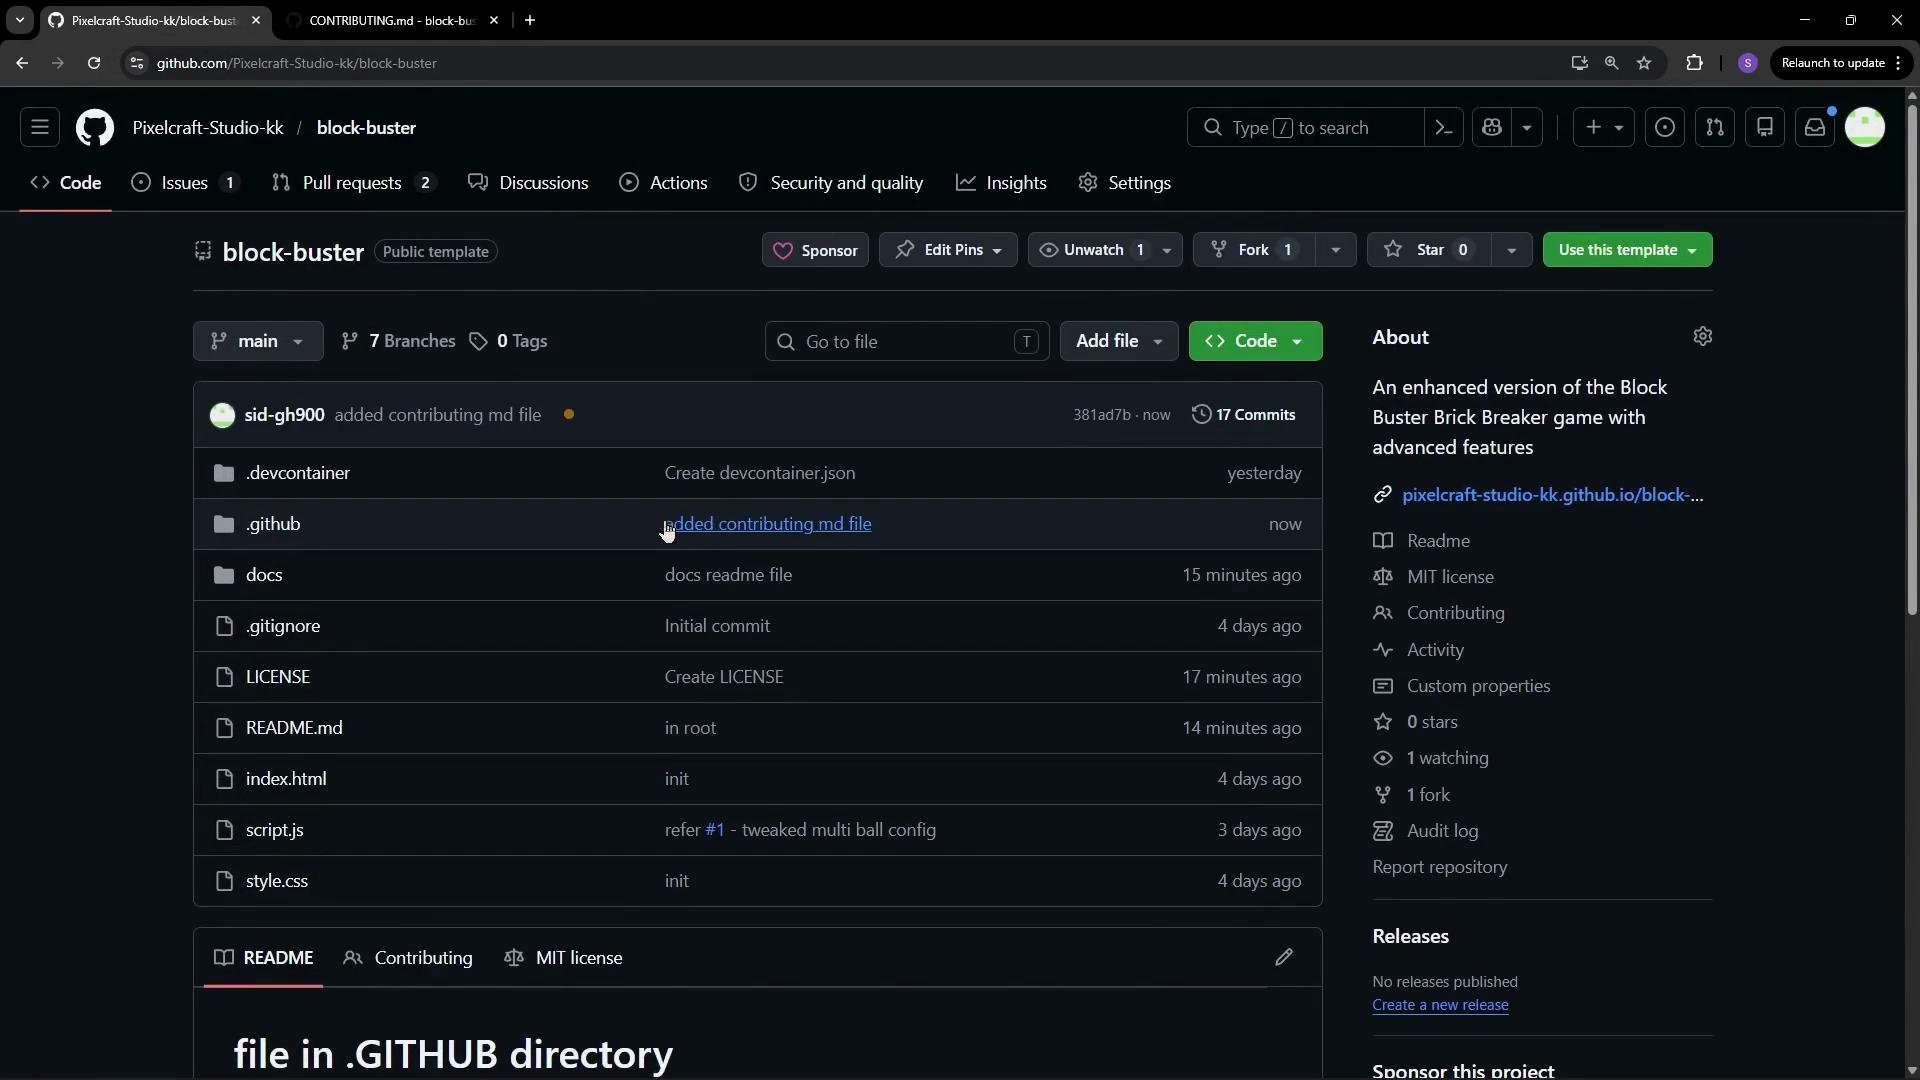The image size is (1920, 1080).
Task: Open the repository Settings tab
Action: click(x=1125, y=183)
